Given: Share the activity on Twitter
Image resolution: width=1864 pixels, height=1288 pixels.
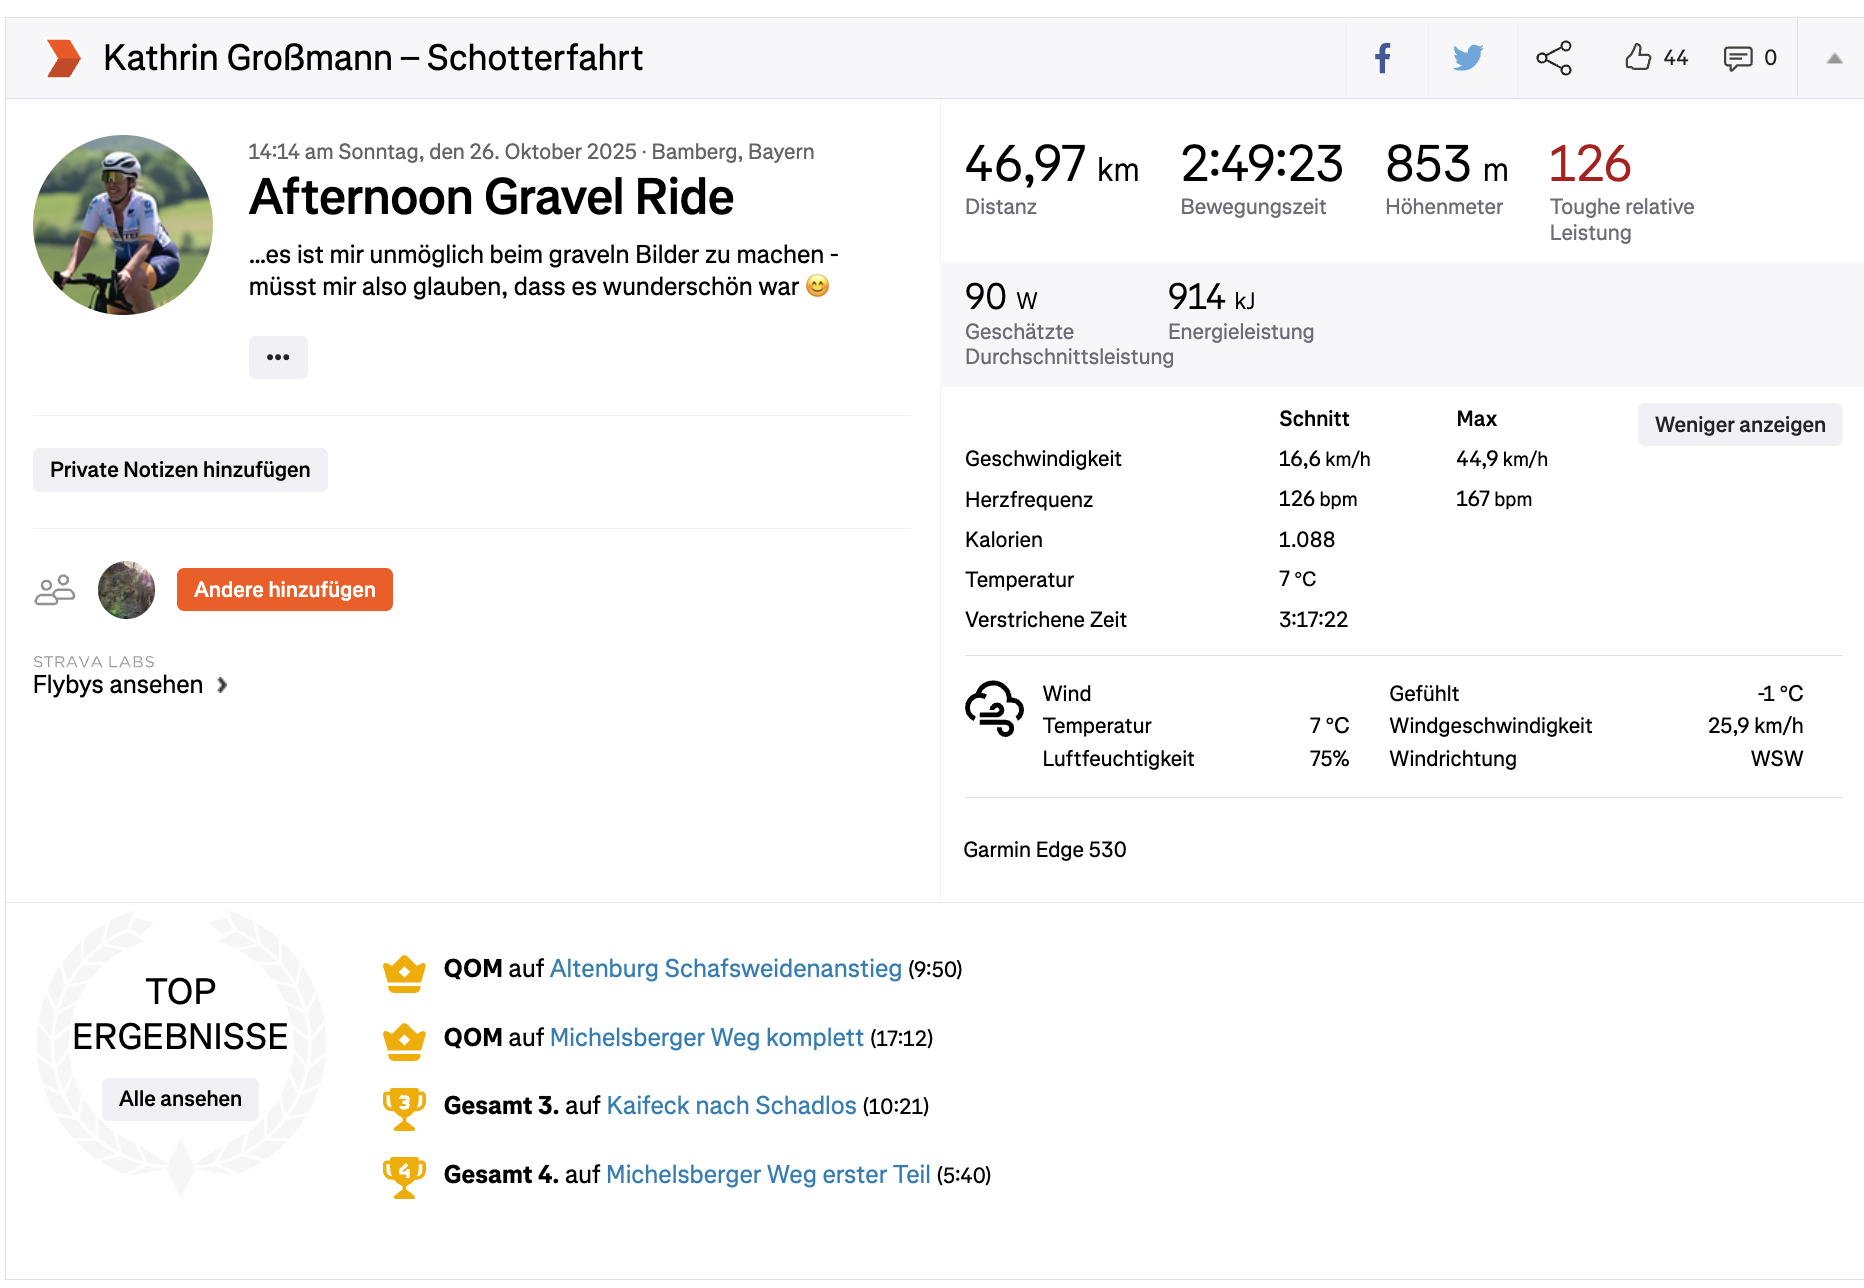Looking at the screenshot, I should point(1468,58).
